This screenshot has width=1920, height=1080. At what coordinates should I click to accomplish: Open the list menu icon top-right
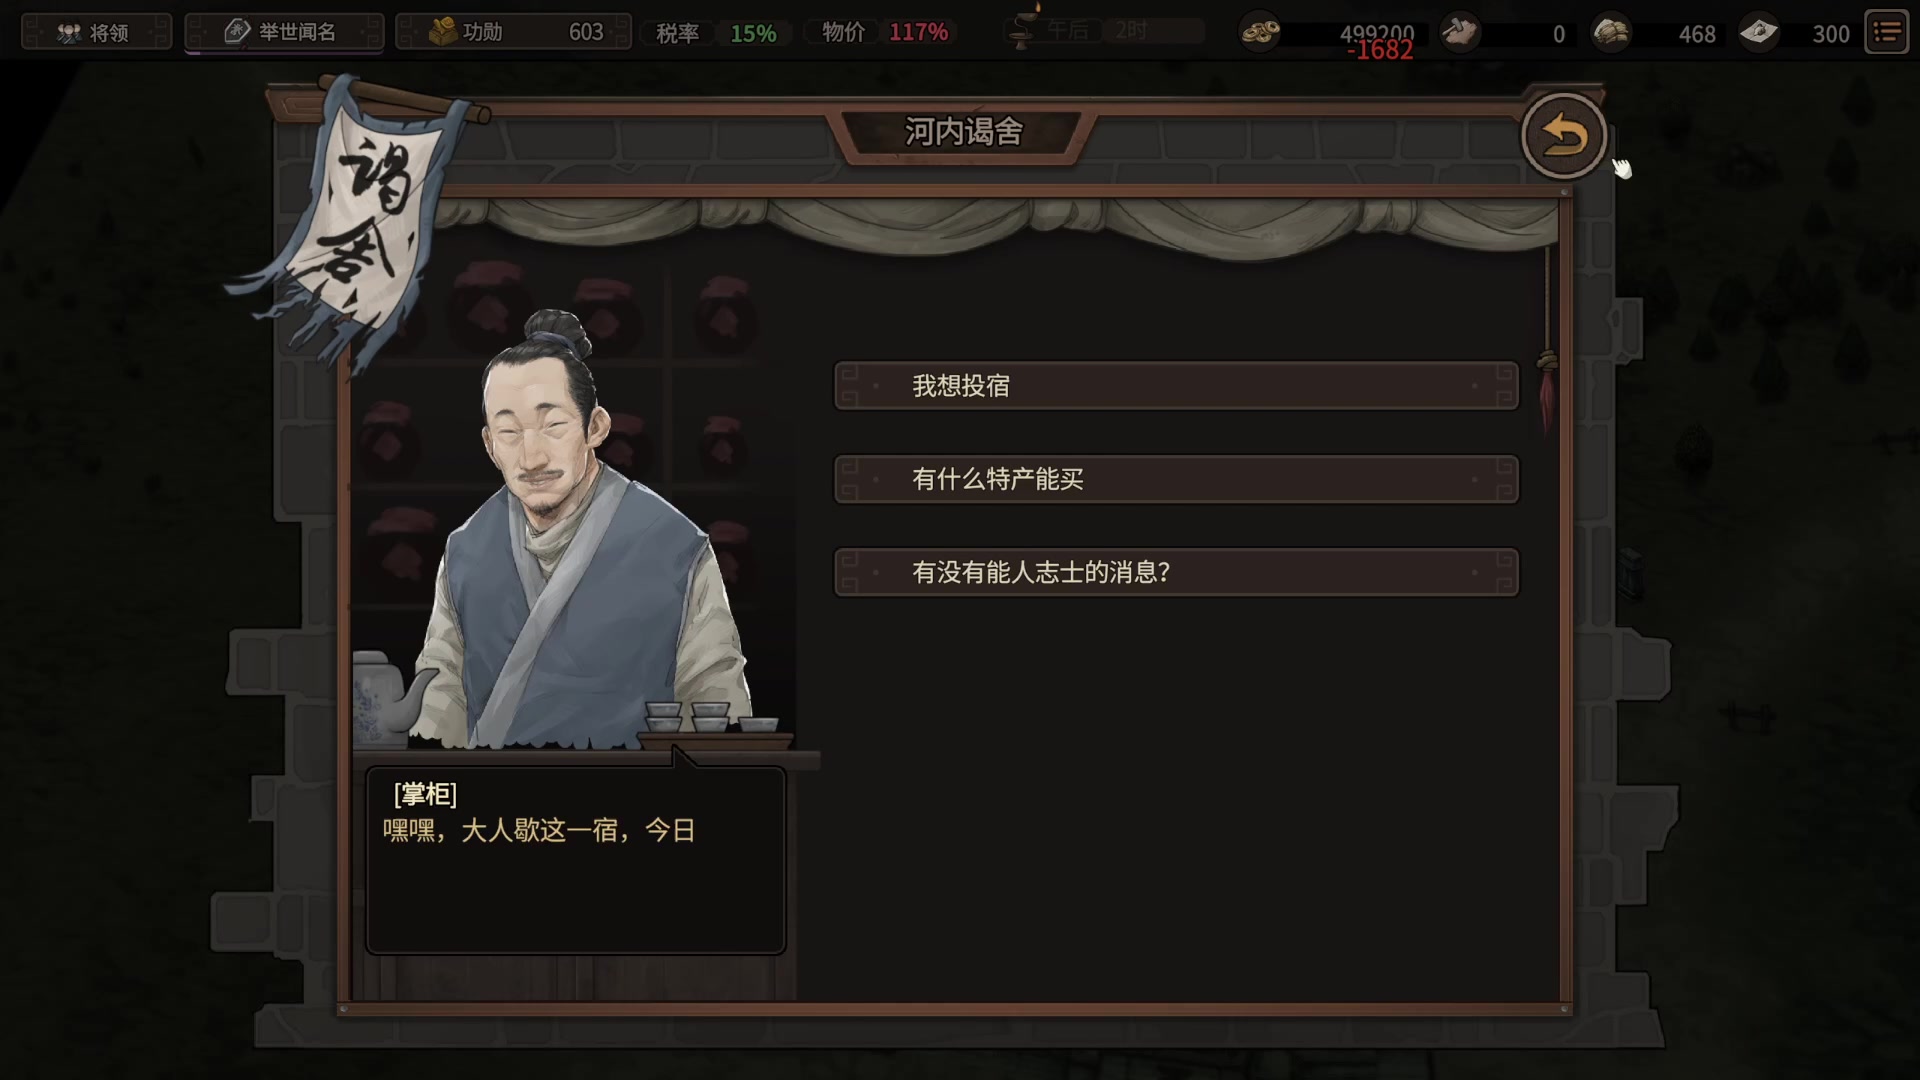coord(1887,33)
